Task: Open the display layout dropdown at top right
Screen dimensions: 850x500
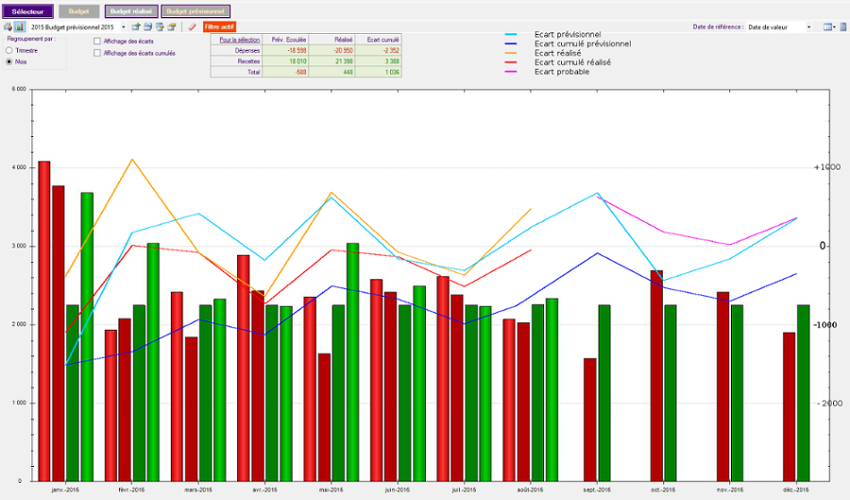Action: pos(828,27)
